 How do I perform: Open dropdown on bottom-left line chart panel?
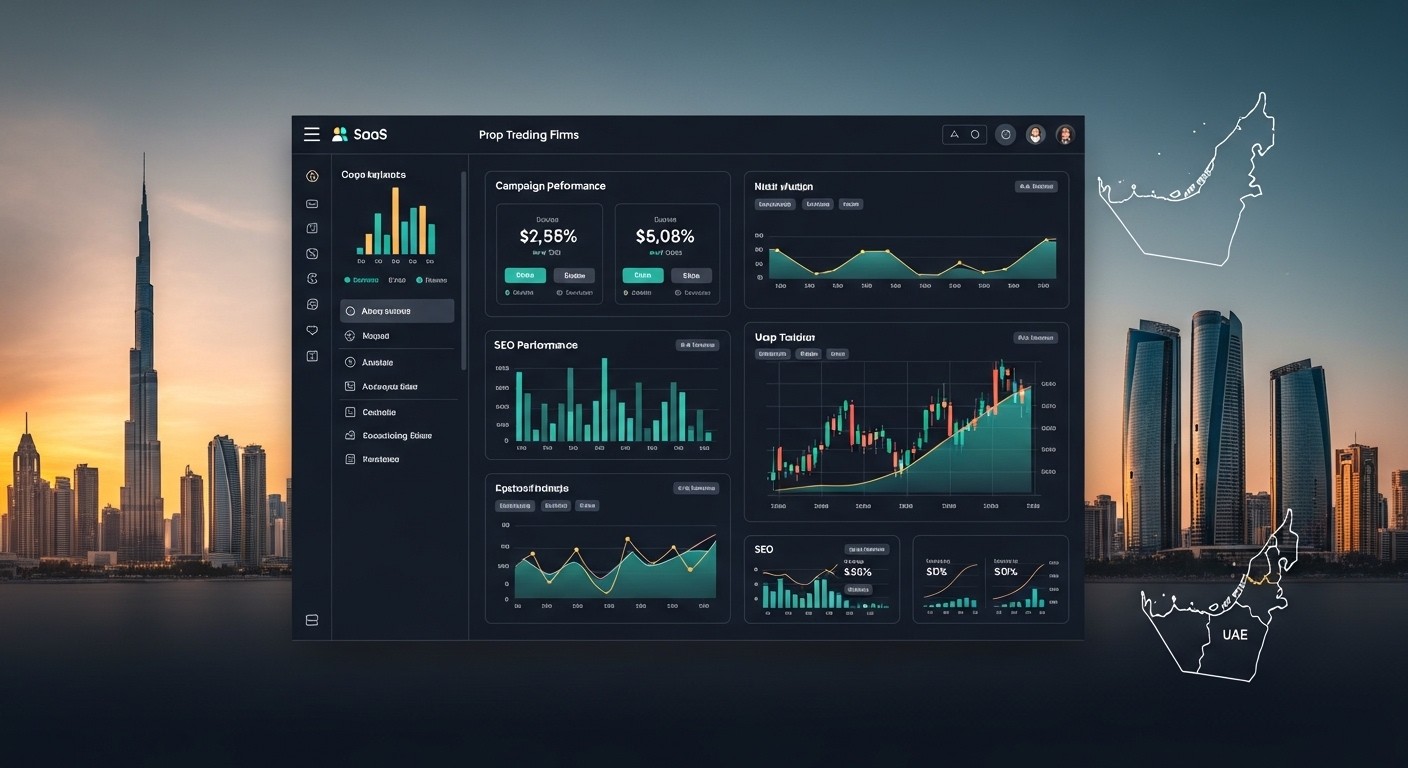click(696, 488)
